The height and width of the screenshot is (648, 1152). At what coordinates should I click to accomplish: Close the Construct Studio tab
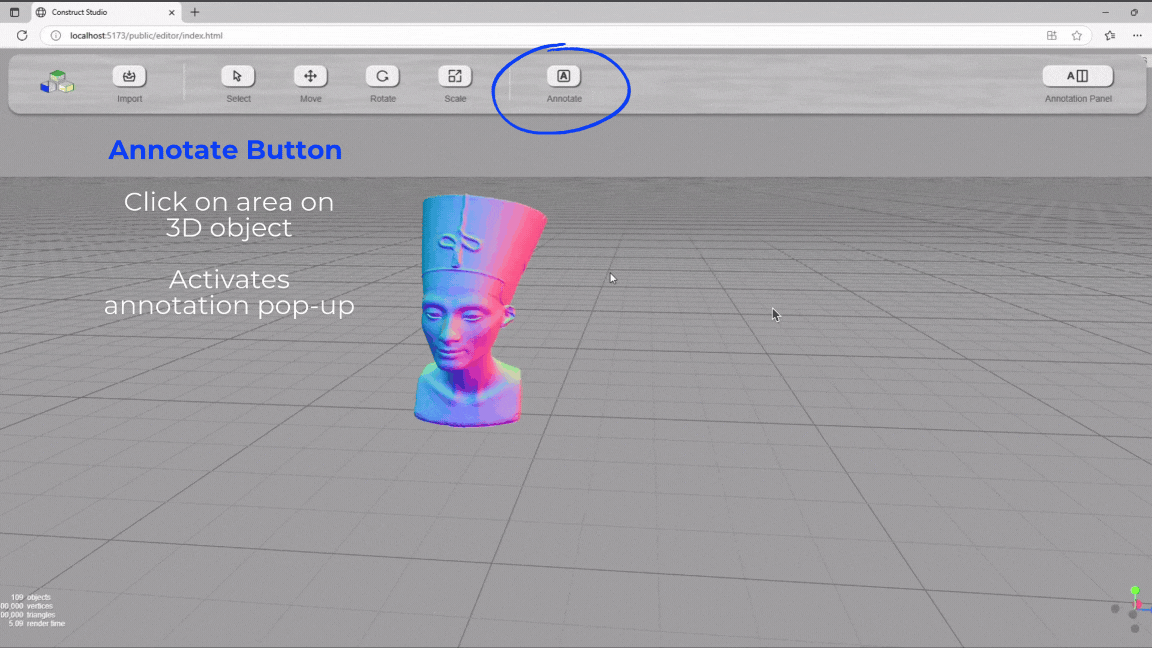pyautogui.click(x=171, y=12)
